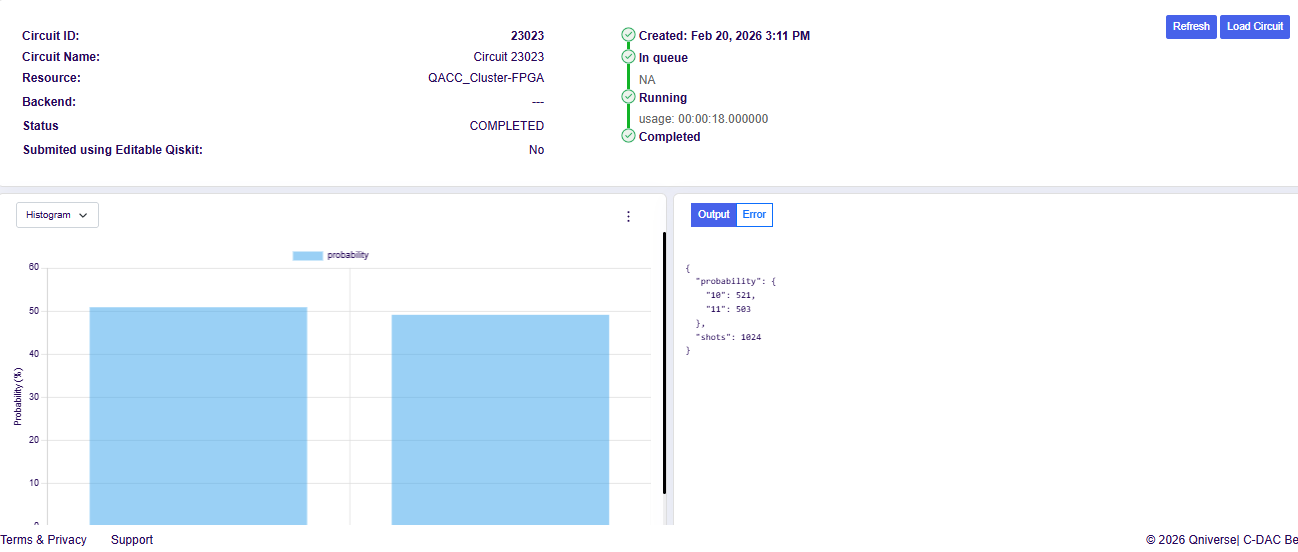The width and height of the screenshot is (1298, 552).
Task: Select the Output tab
Action: (x=713, y=215)
